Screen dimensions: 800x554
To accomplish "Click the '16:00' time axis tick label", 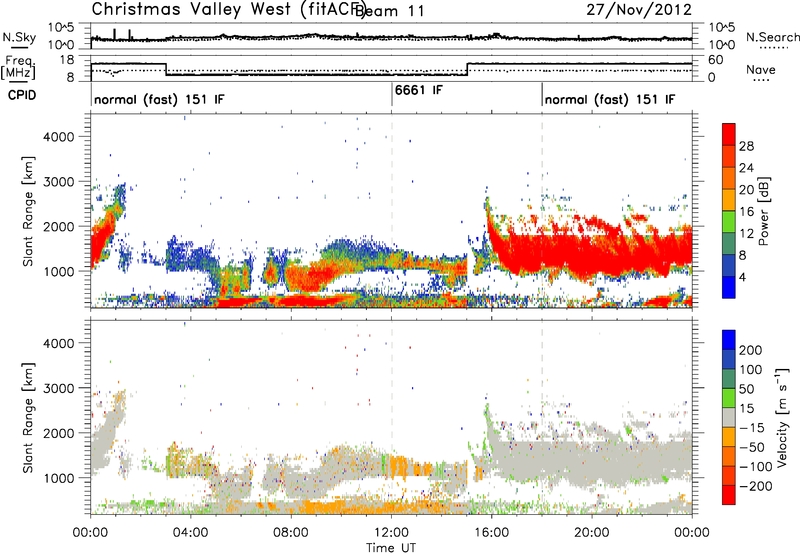I will pyautogui.click(x=491, y=533).
